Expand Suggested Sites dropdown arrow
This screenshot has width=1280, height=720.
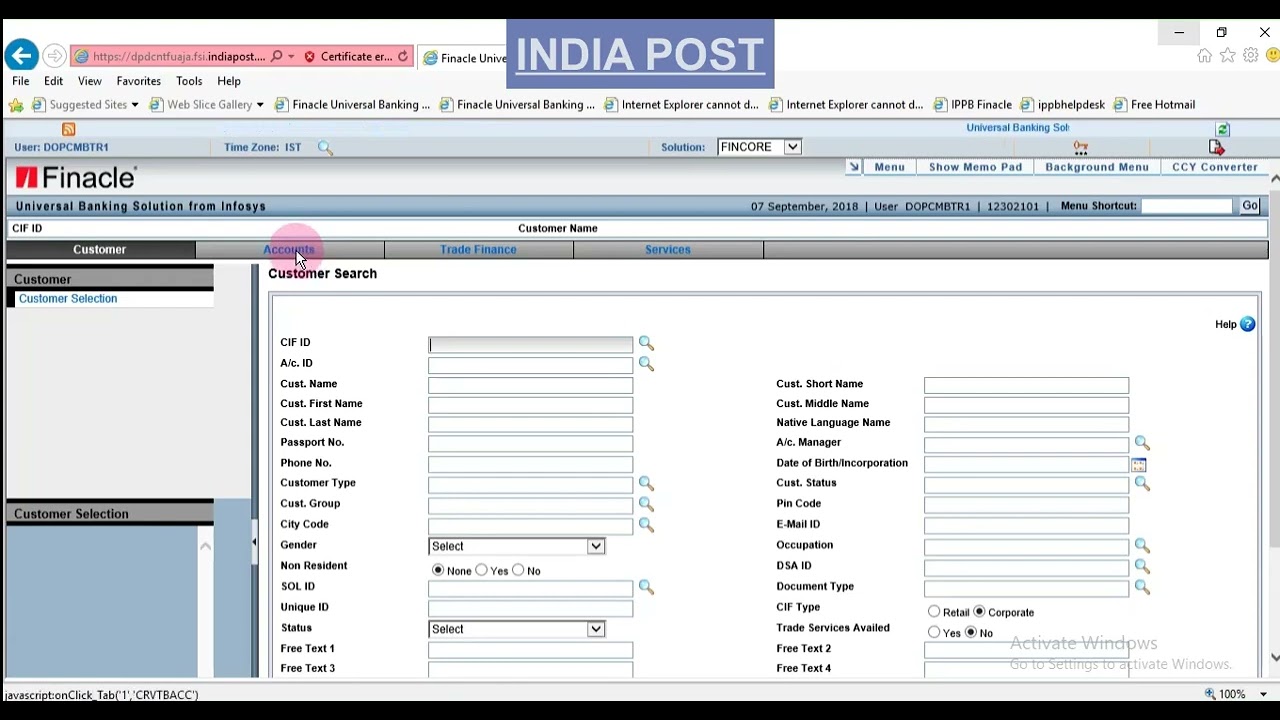tap(134, 105)
